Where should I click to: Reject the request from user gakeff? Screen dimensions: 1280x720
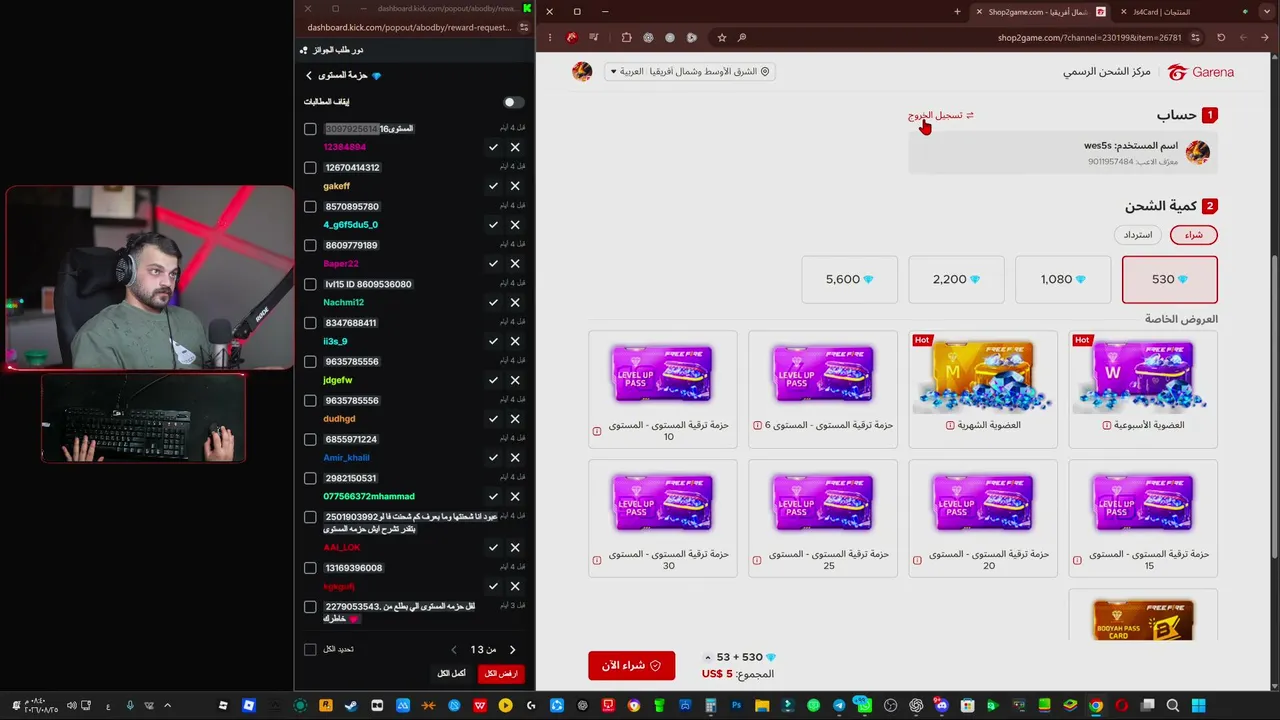[515, 186]
